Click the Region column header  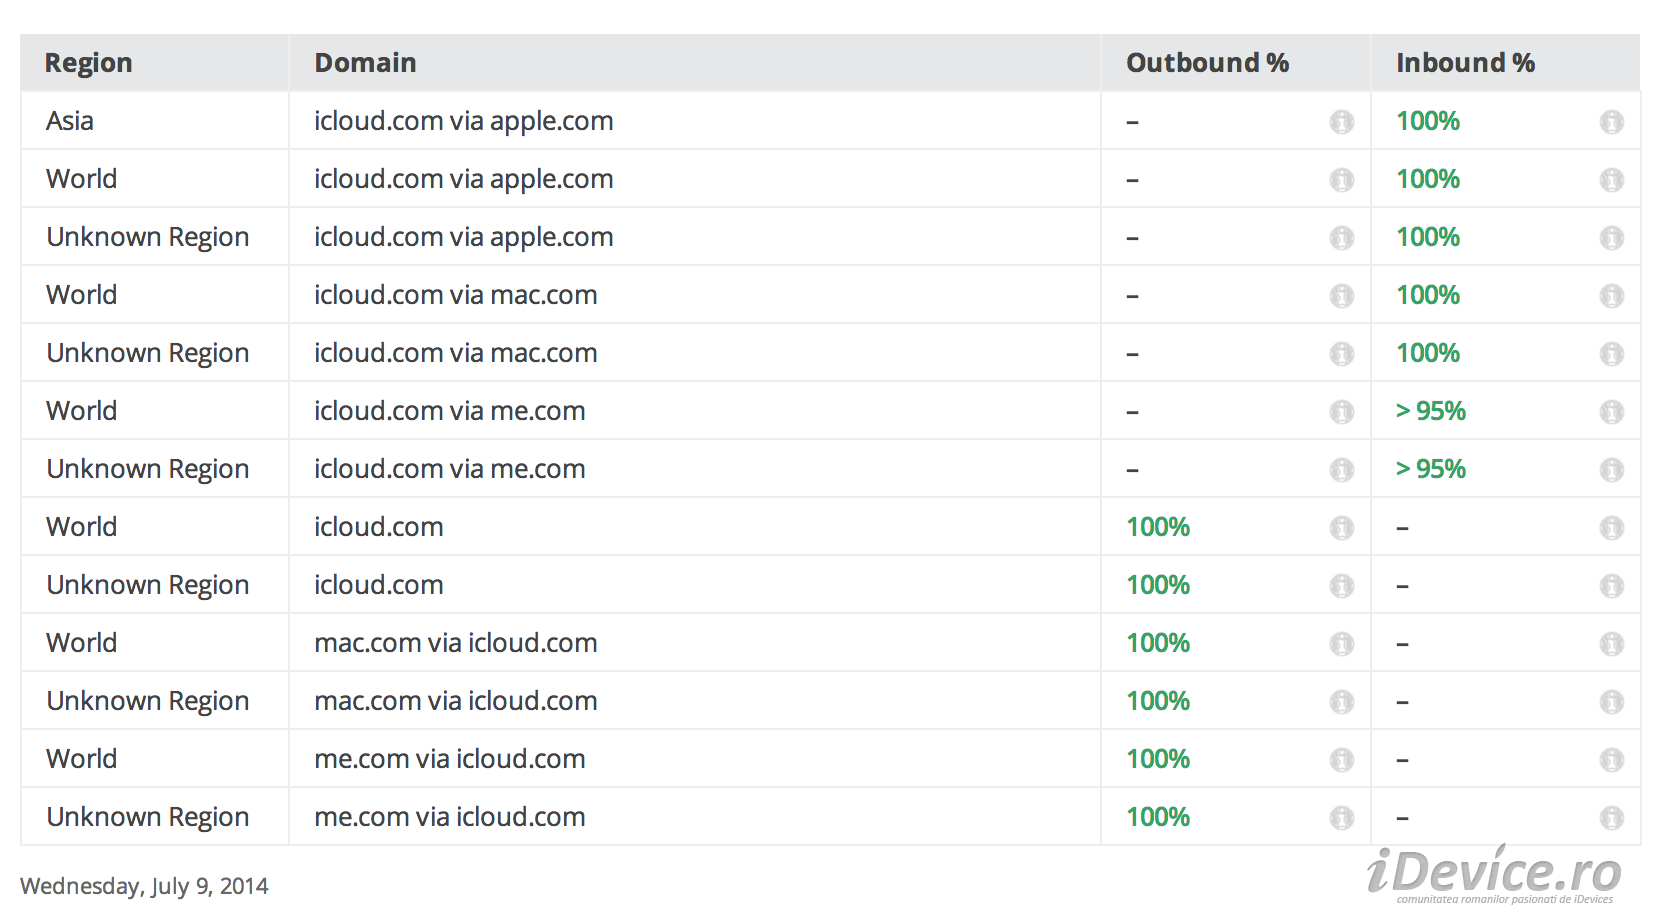pyautogui.click(x=89, y=63)
